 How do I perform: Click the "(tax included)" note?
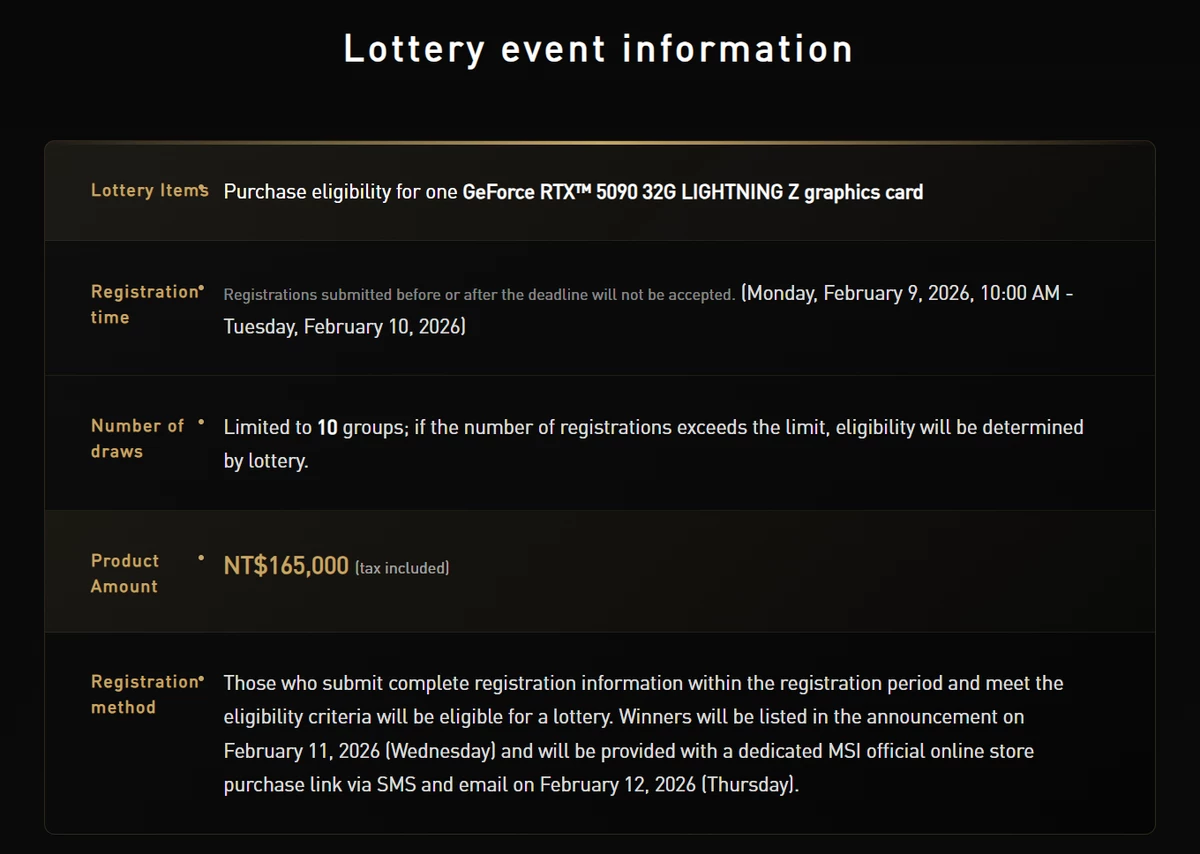402,568
